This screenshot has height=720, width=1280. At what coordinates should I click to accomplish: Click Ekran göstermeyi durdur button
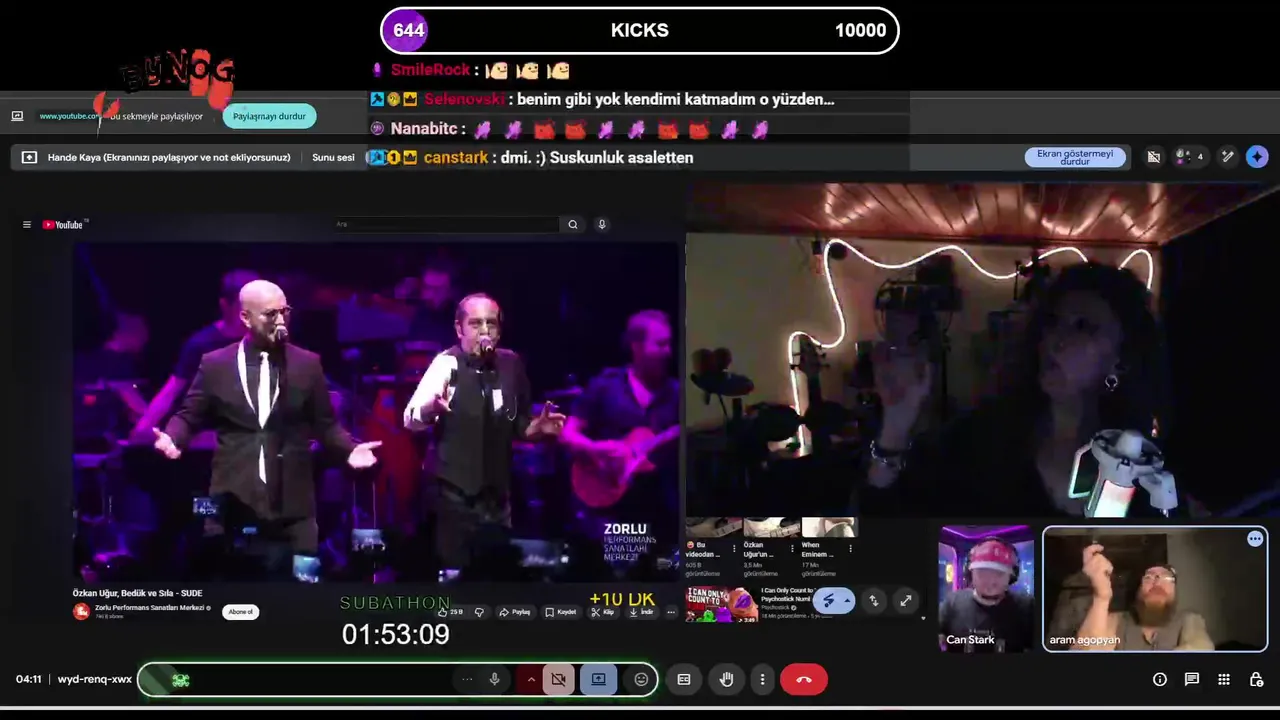click(1075, 157)
